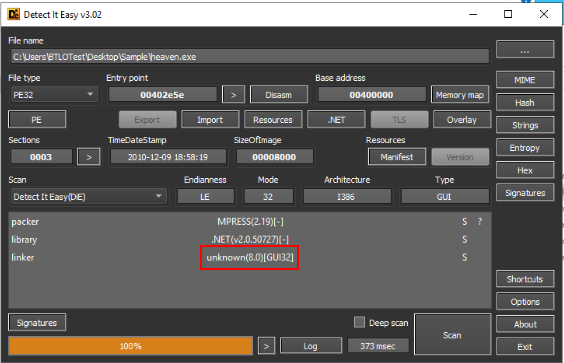Screen dimensions: 564x363
Task: Click the SizeOfImage value 00008000
Action: tap(274, 157)
